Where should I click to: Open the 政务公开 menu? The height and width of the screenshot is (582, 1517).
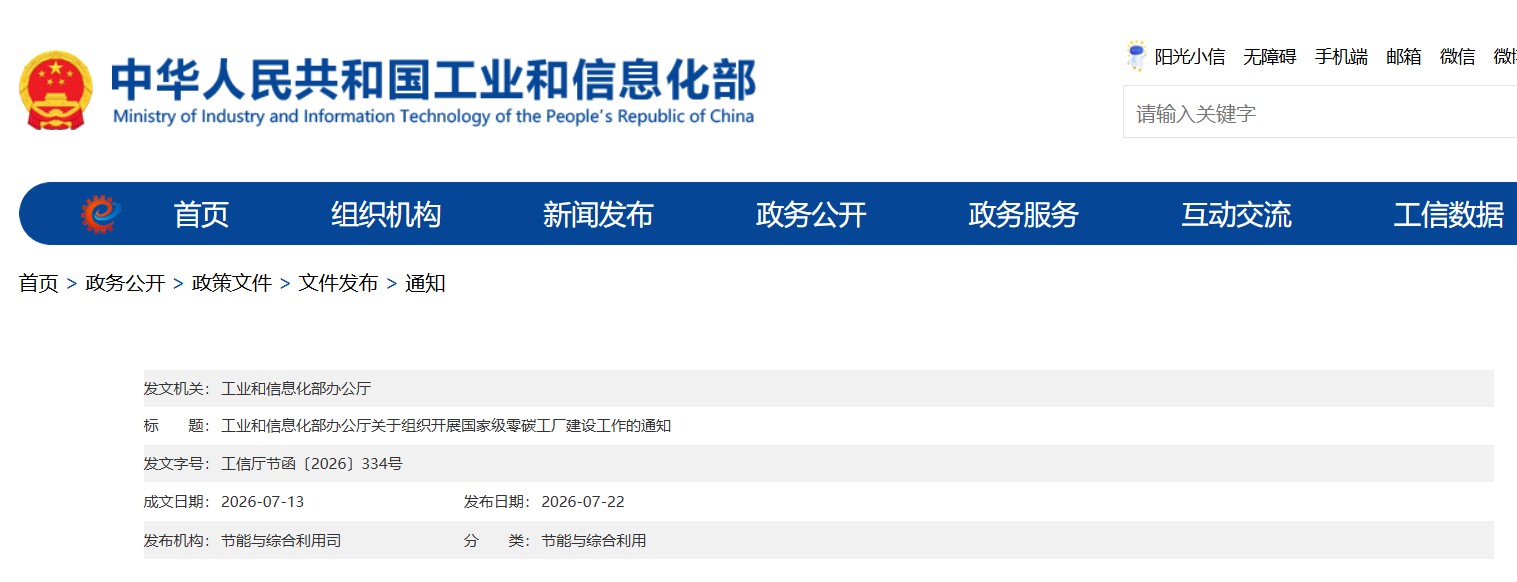pos(811,214)
